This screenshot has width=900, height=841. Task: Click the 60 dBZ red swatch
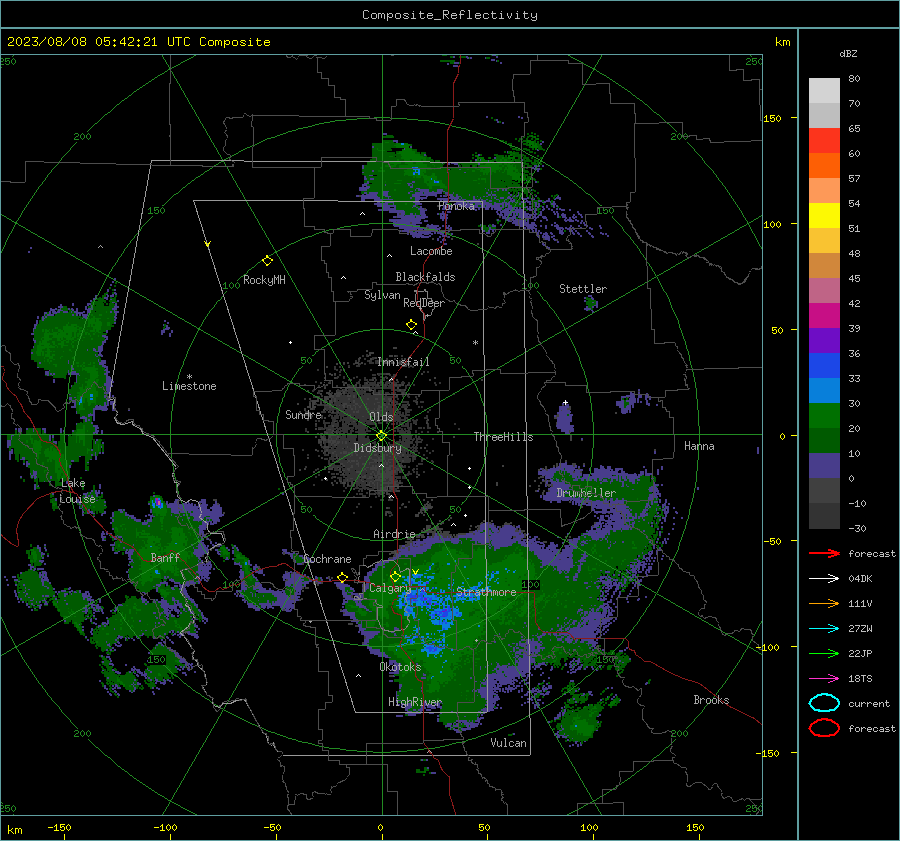pos(824,141)
